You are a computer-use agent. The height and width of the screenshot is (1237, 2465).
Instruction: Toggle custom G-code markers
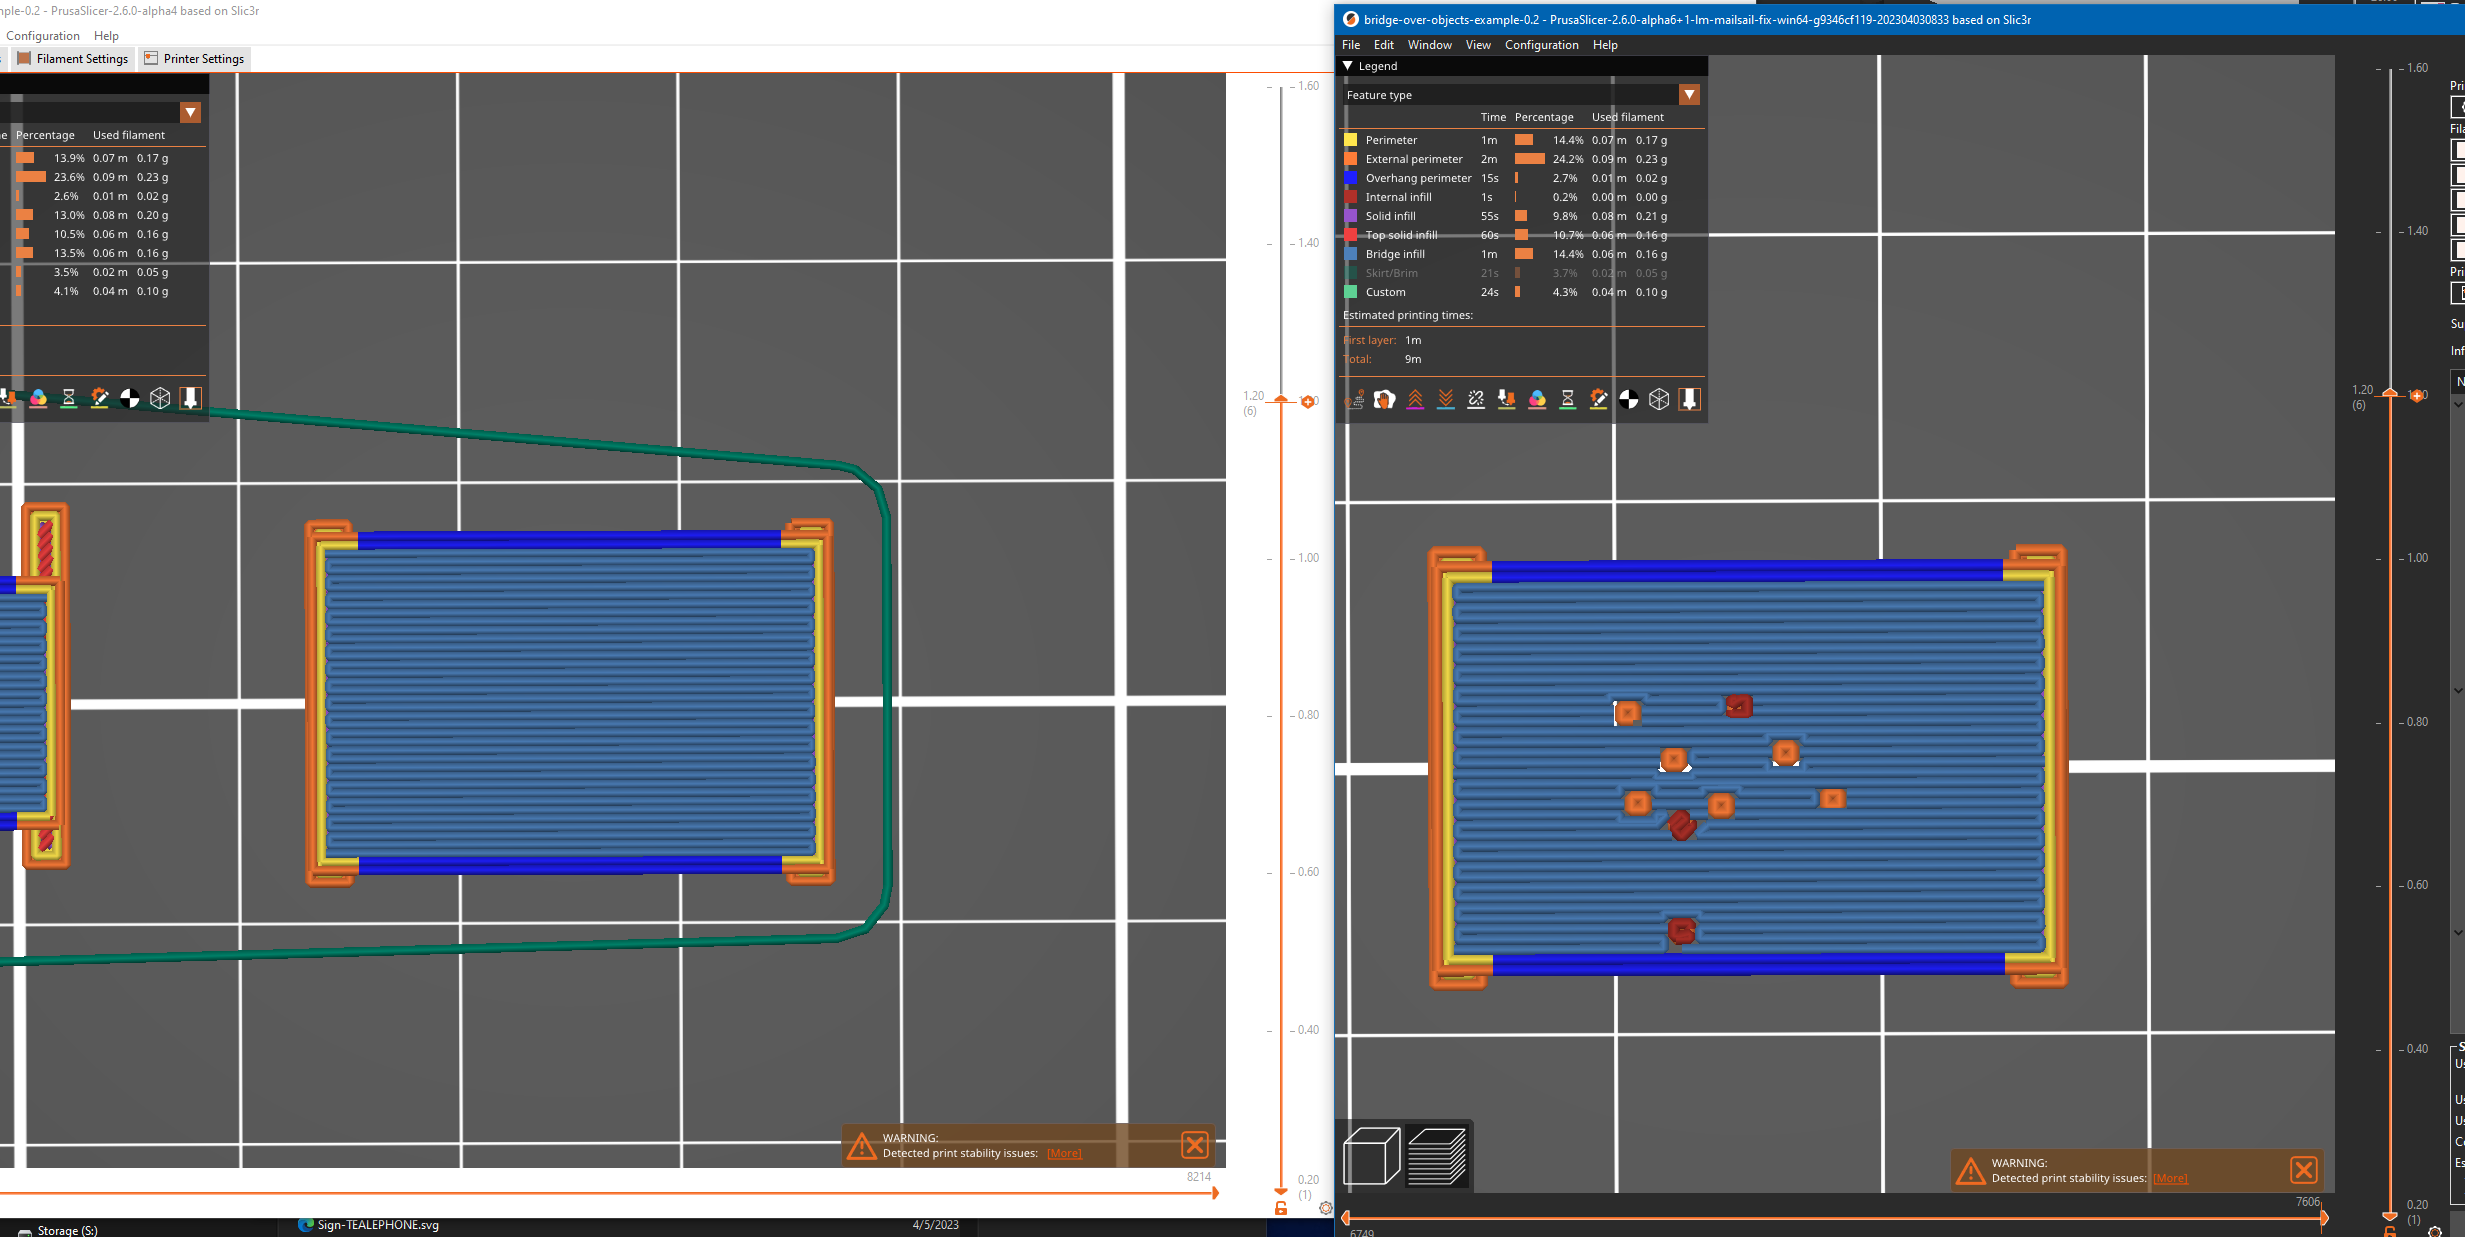pos(1598,399)
